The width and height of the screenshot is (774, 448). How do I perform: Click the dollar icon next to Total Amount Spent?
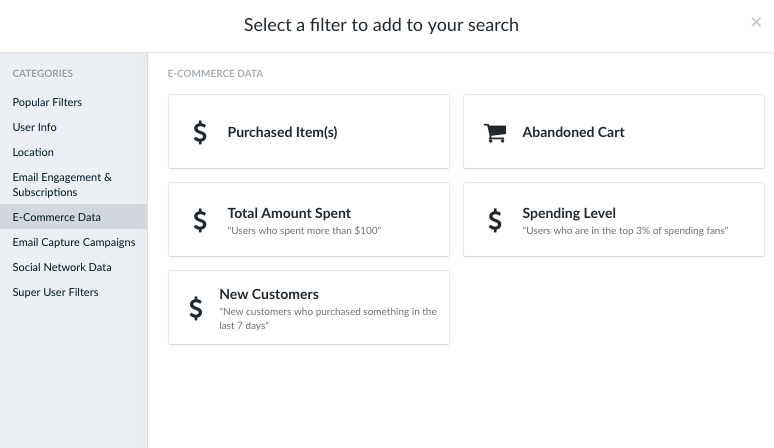200,220
